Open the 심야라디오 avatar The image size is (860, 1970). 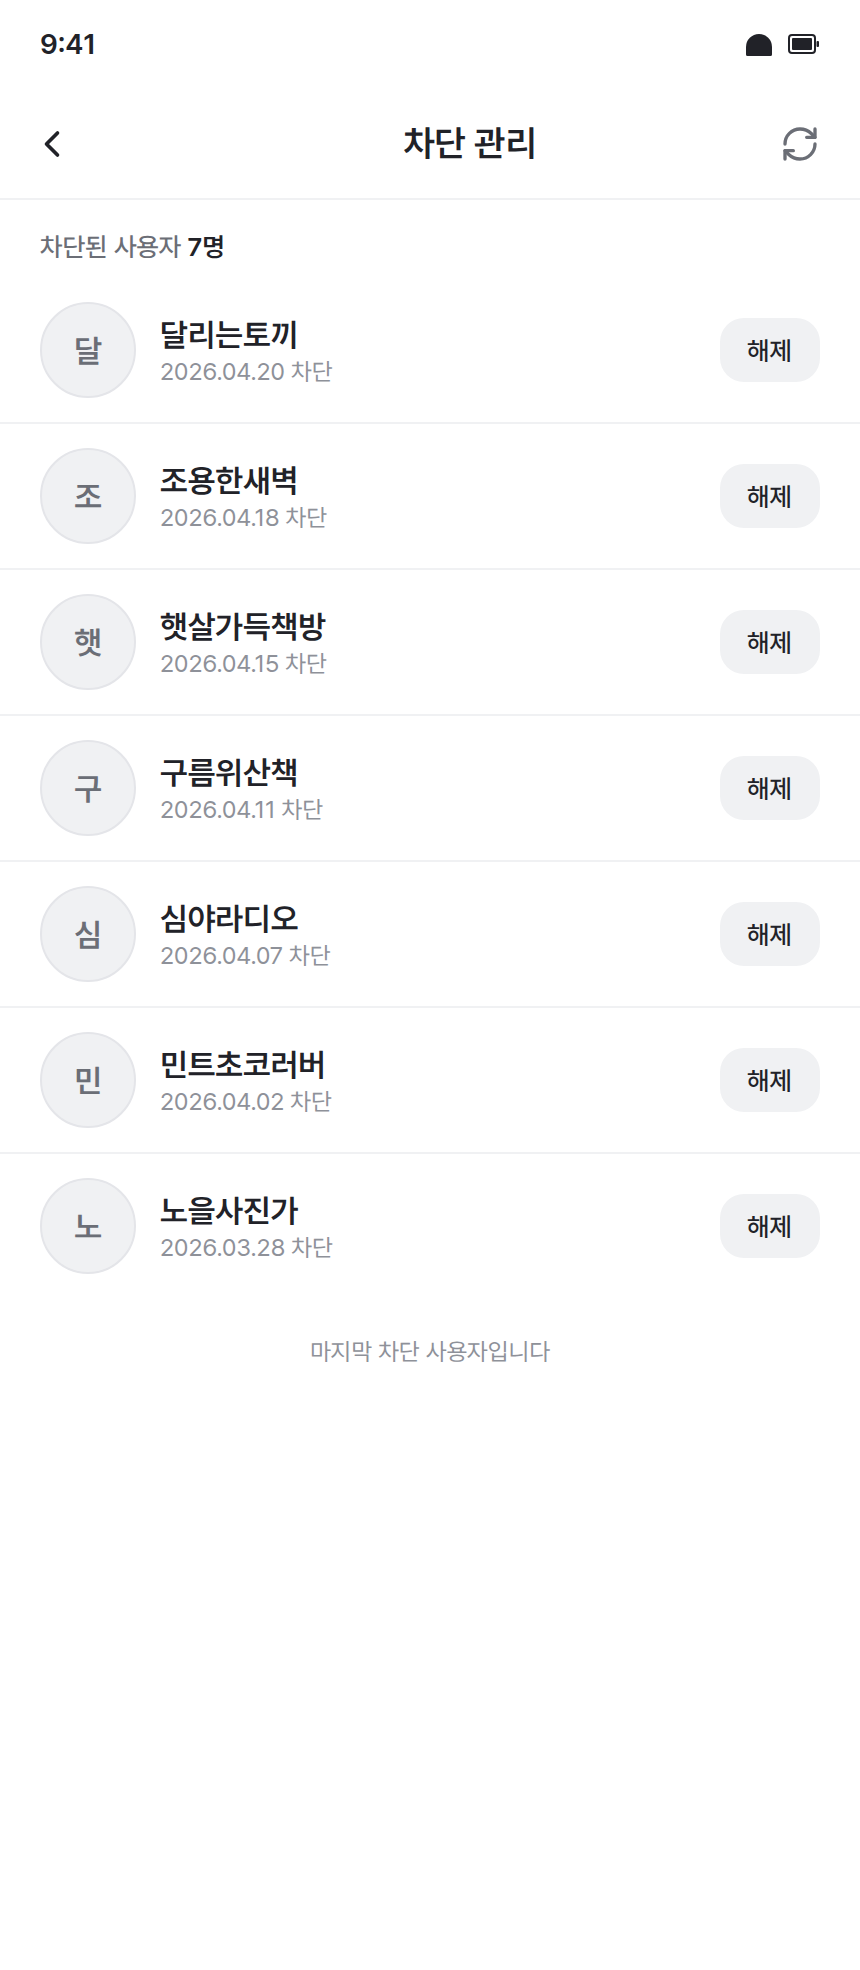pyautogui.click(x=88, y=934)
